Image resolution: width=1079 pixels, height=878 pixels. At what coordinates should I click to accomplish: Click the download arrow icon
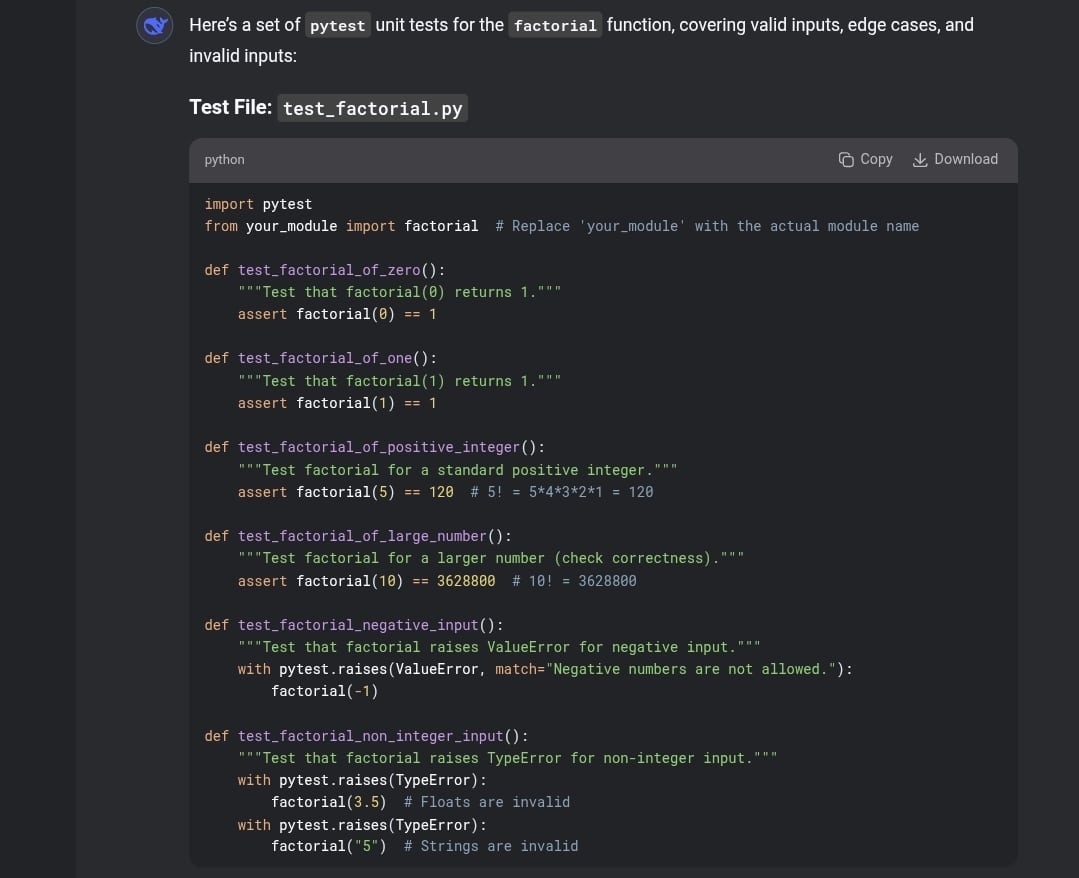point(919,160)
